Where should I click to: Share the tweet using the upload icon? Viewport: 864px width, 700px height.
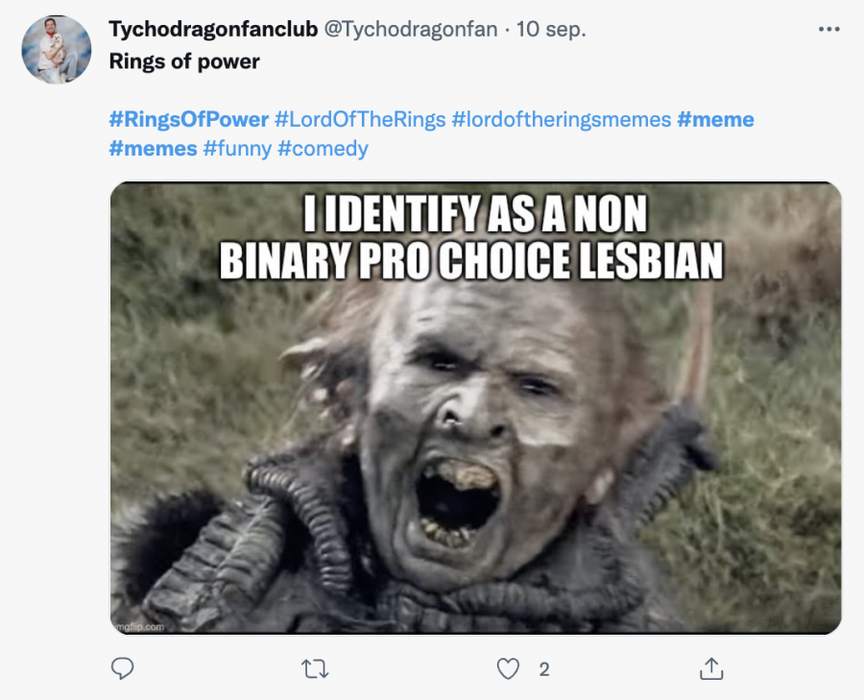(x=711, y=669)
